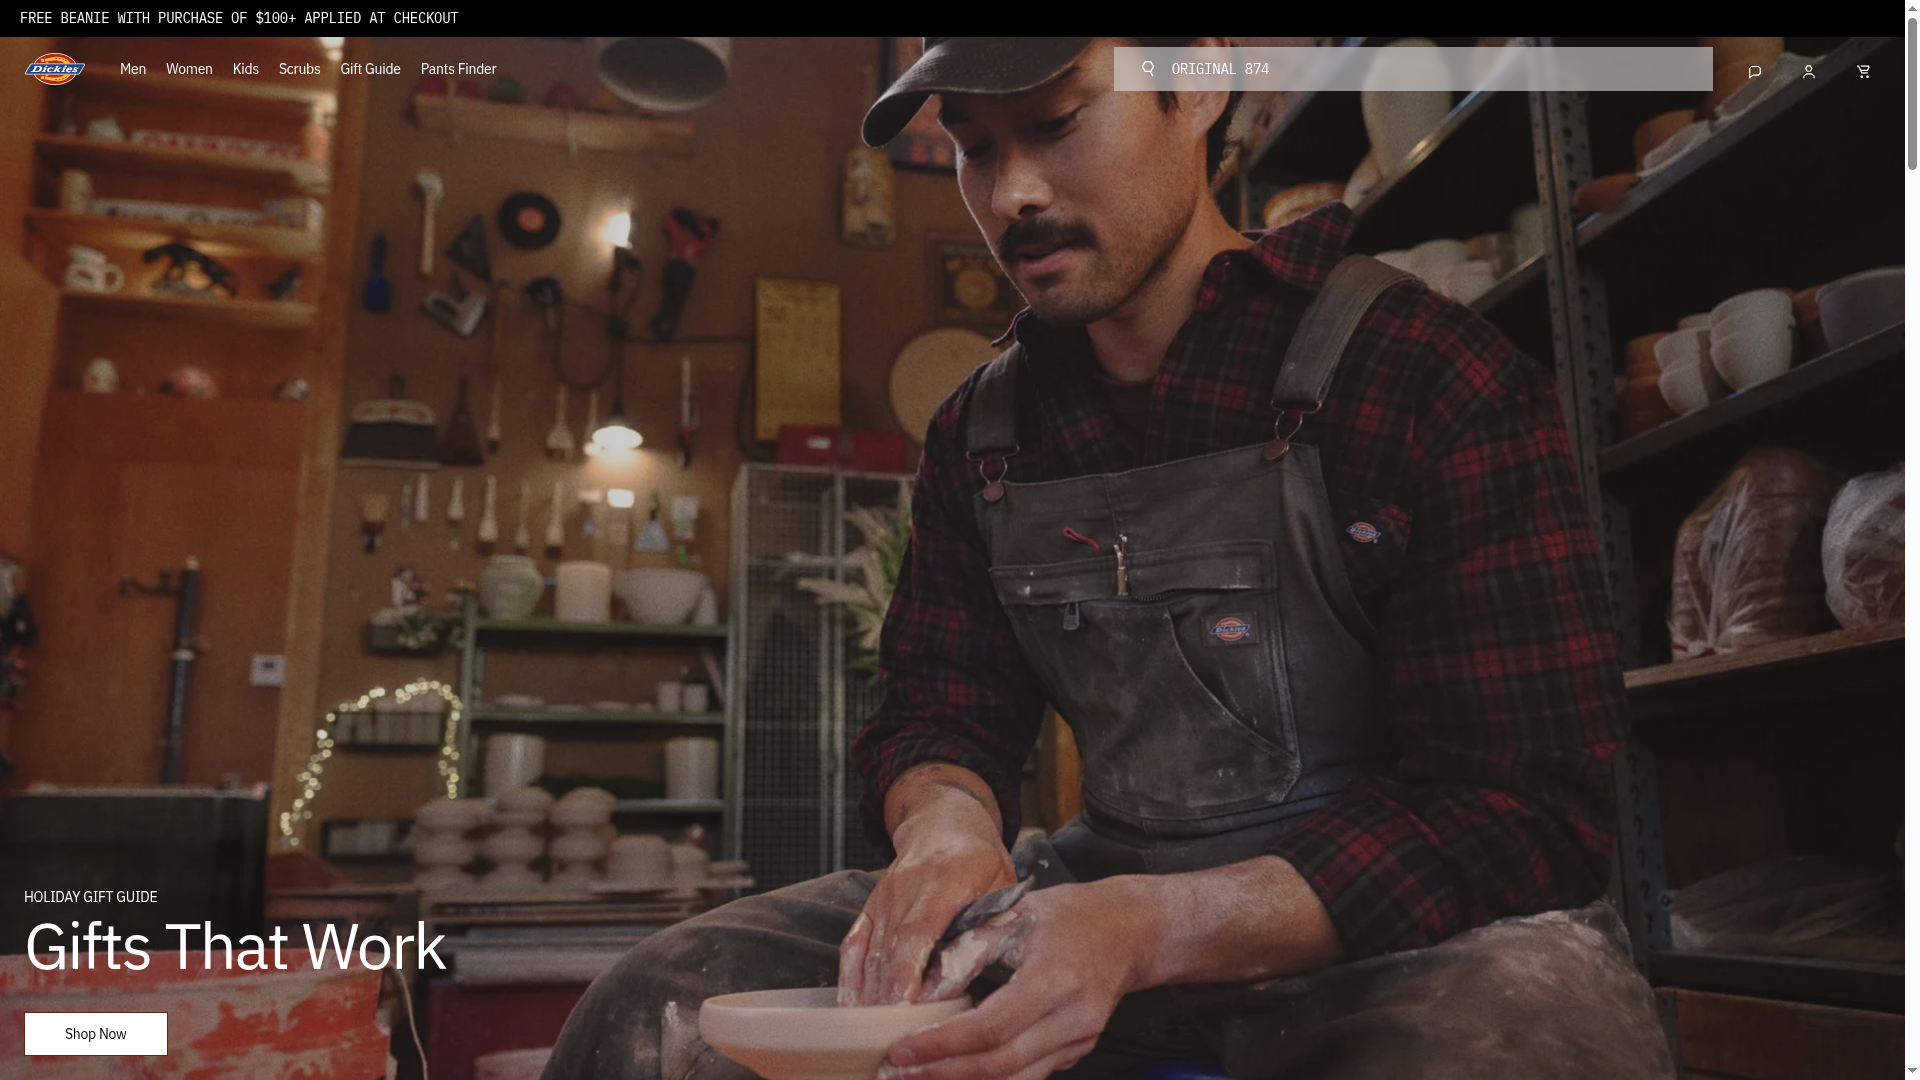This screenshot has height=1080, width=1920.
Task: Open the Gift Guide nav item
Action: pyautogui.click(x=370, y=68)
